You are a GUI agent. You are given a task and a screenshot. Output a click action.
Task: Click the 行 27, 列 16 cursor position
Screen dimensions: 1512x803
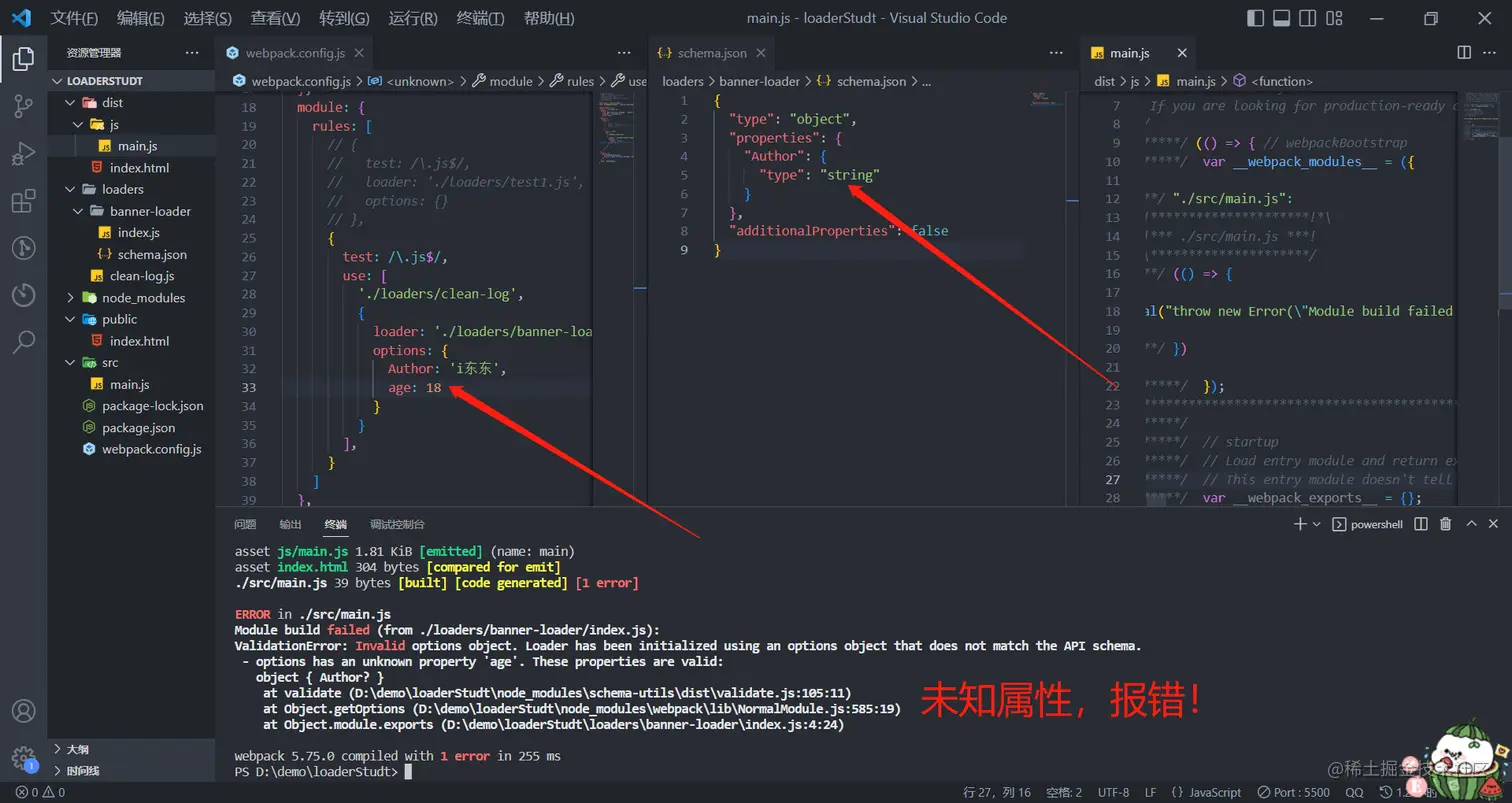[x=997, y=792]
